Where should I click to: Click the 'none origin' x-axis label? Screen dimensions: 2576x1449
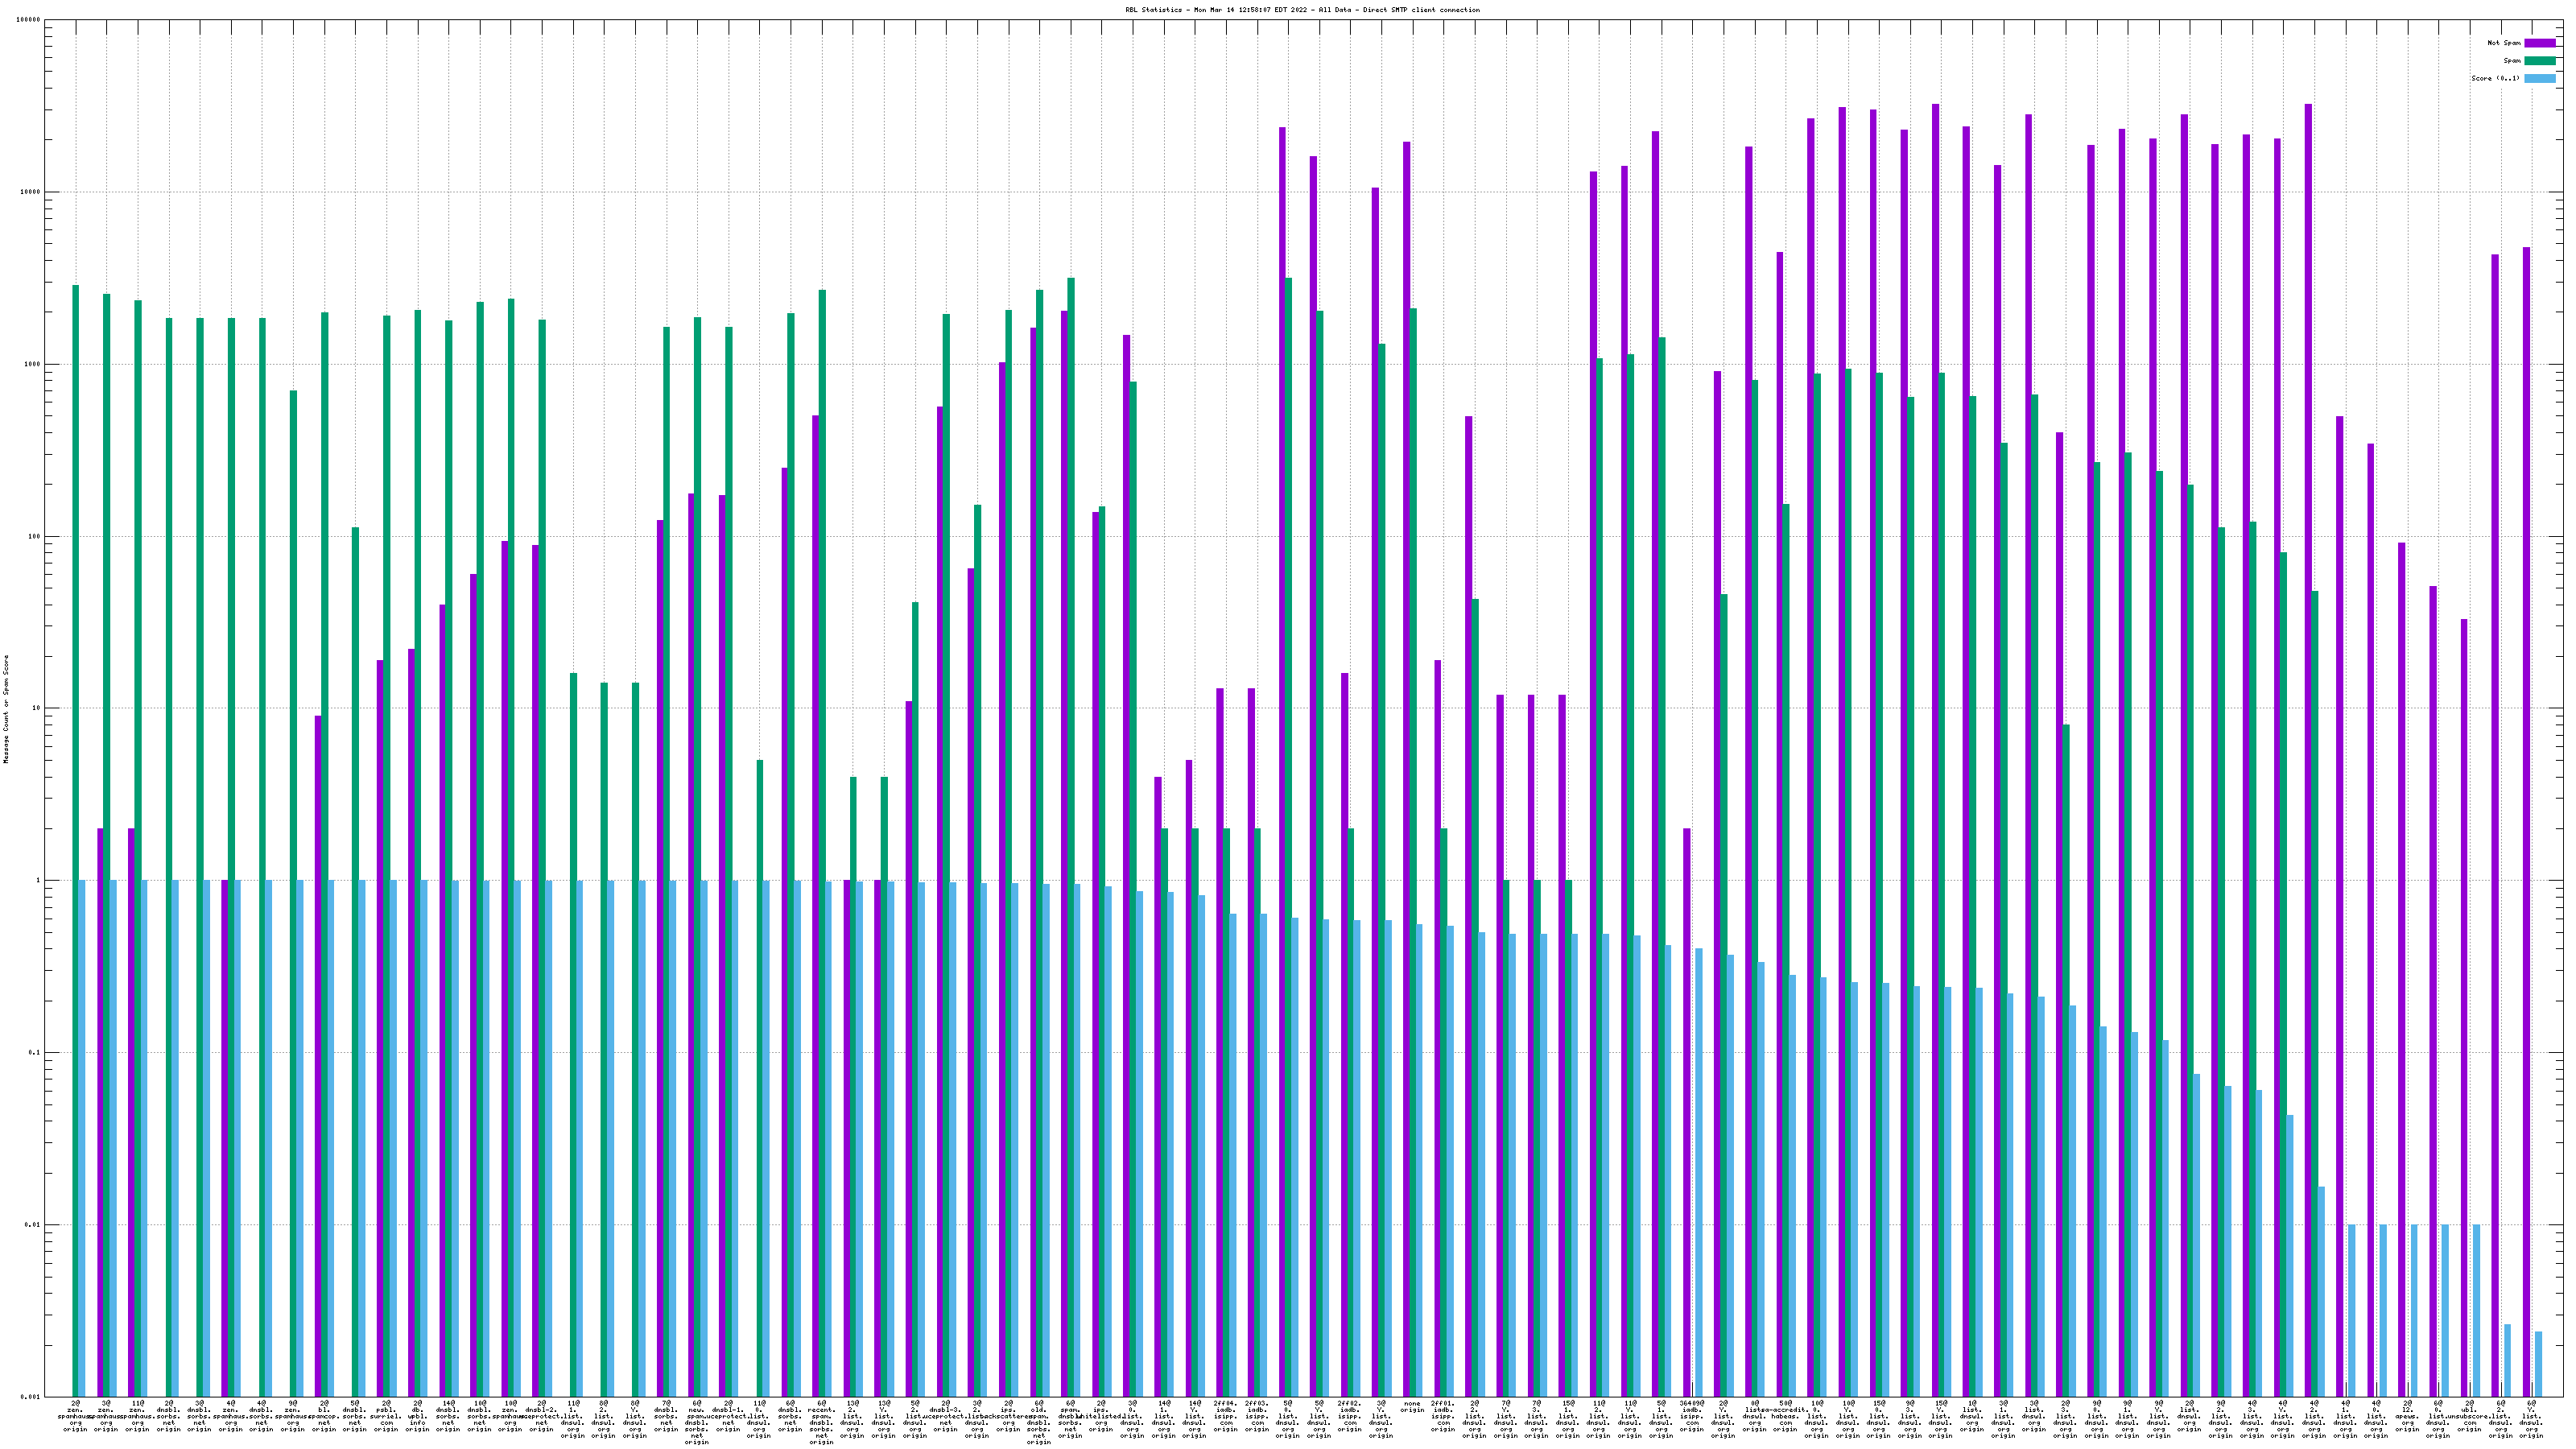[1412, 1407]
